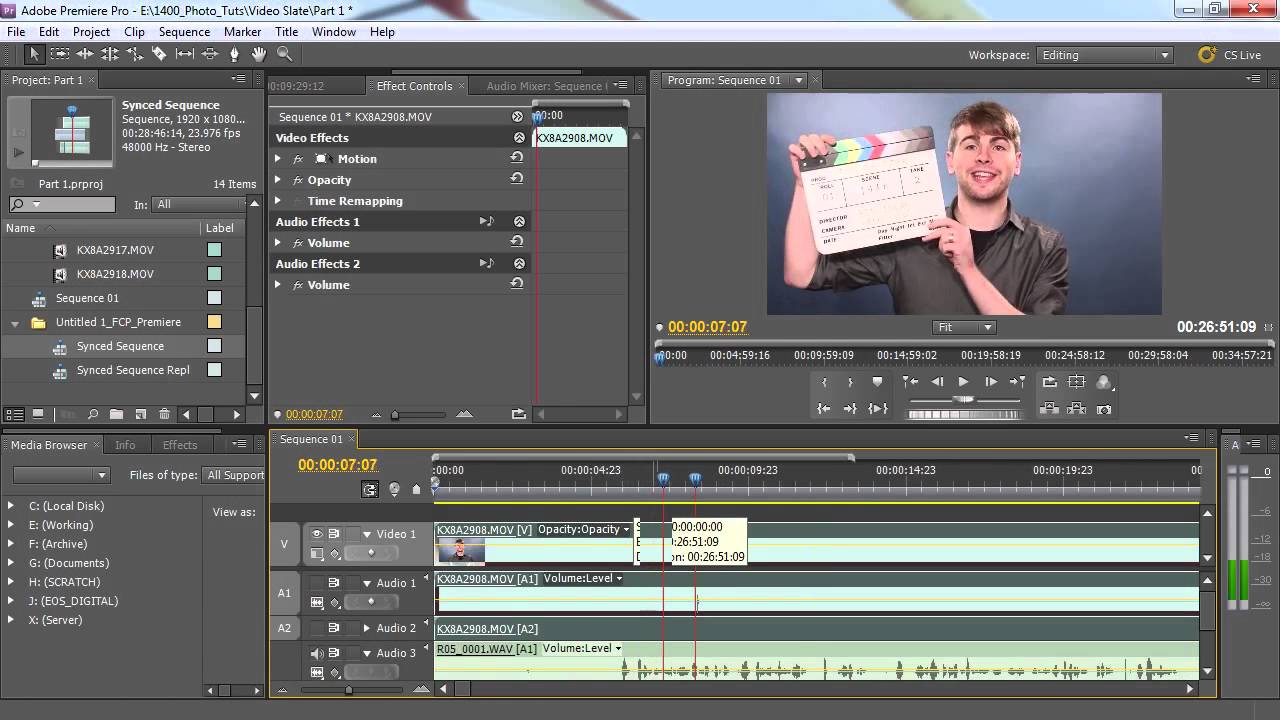Collapse the Video 1 track

coord(367,534)
